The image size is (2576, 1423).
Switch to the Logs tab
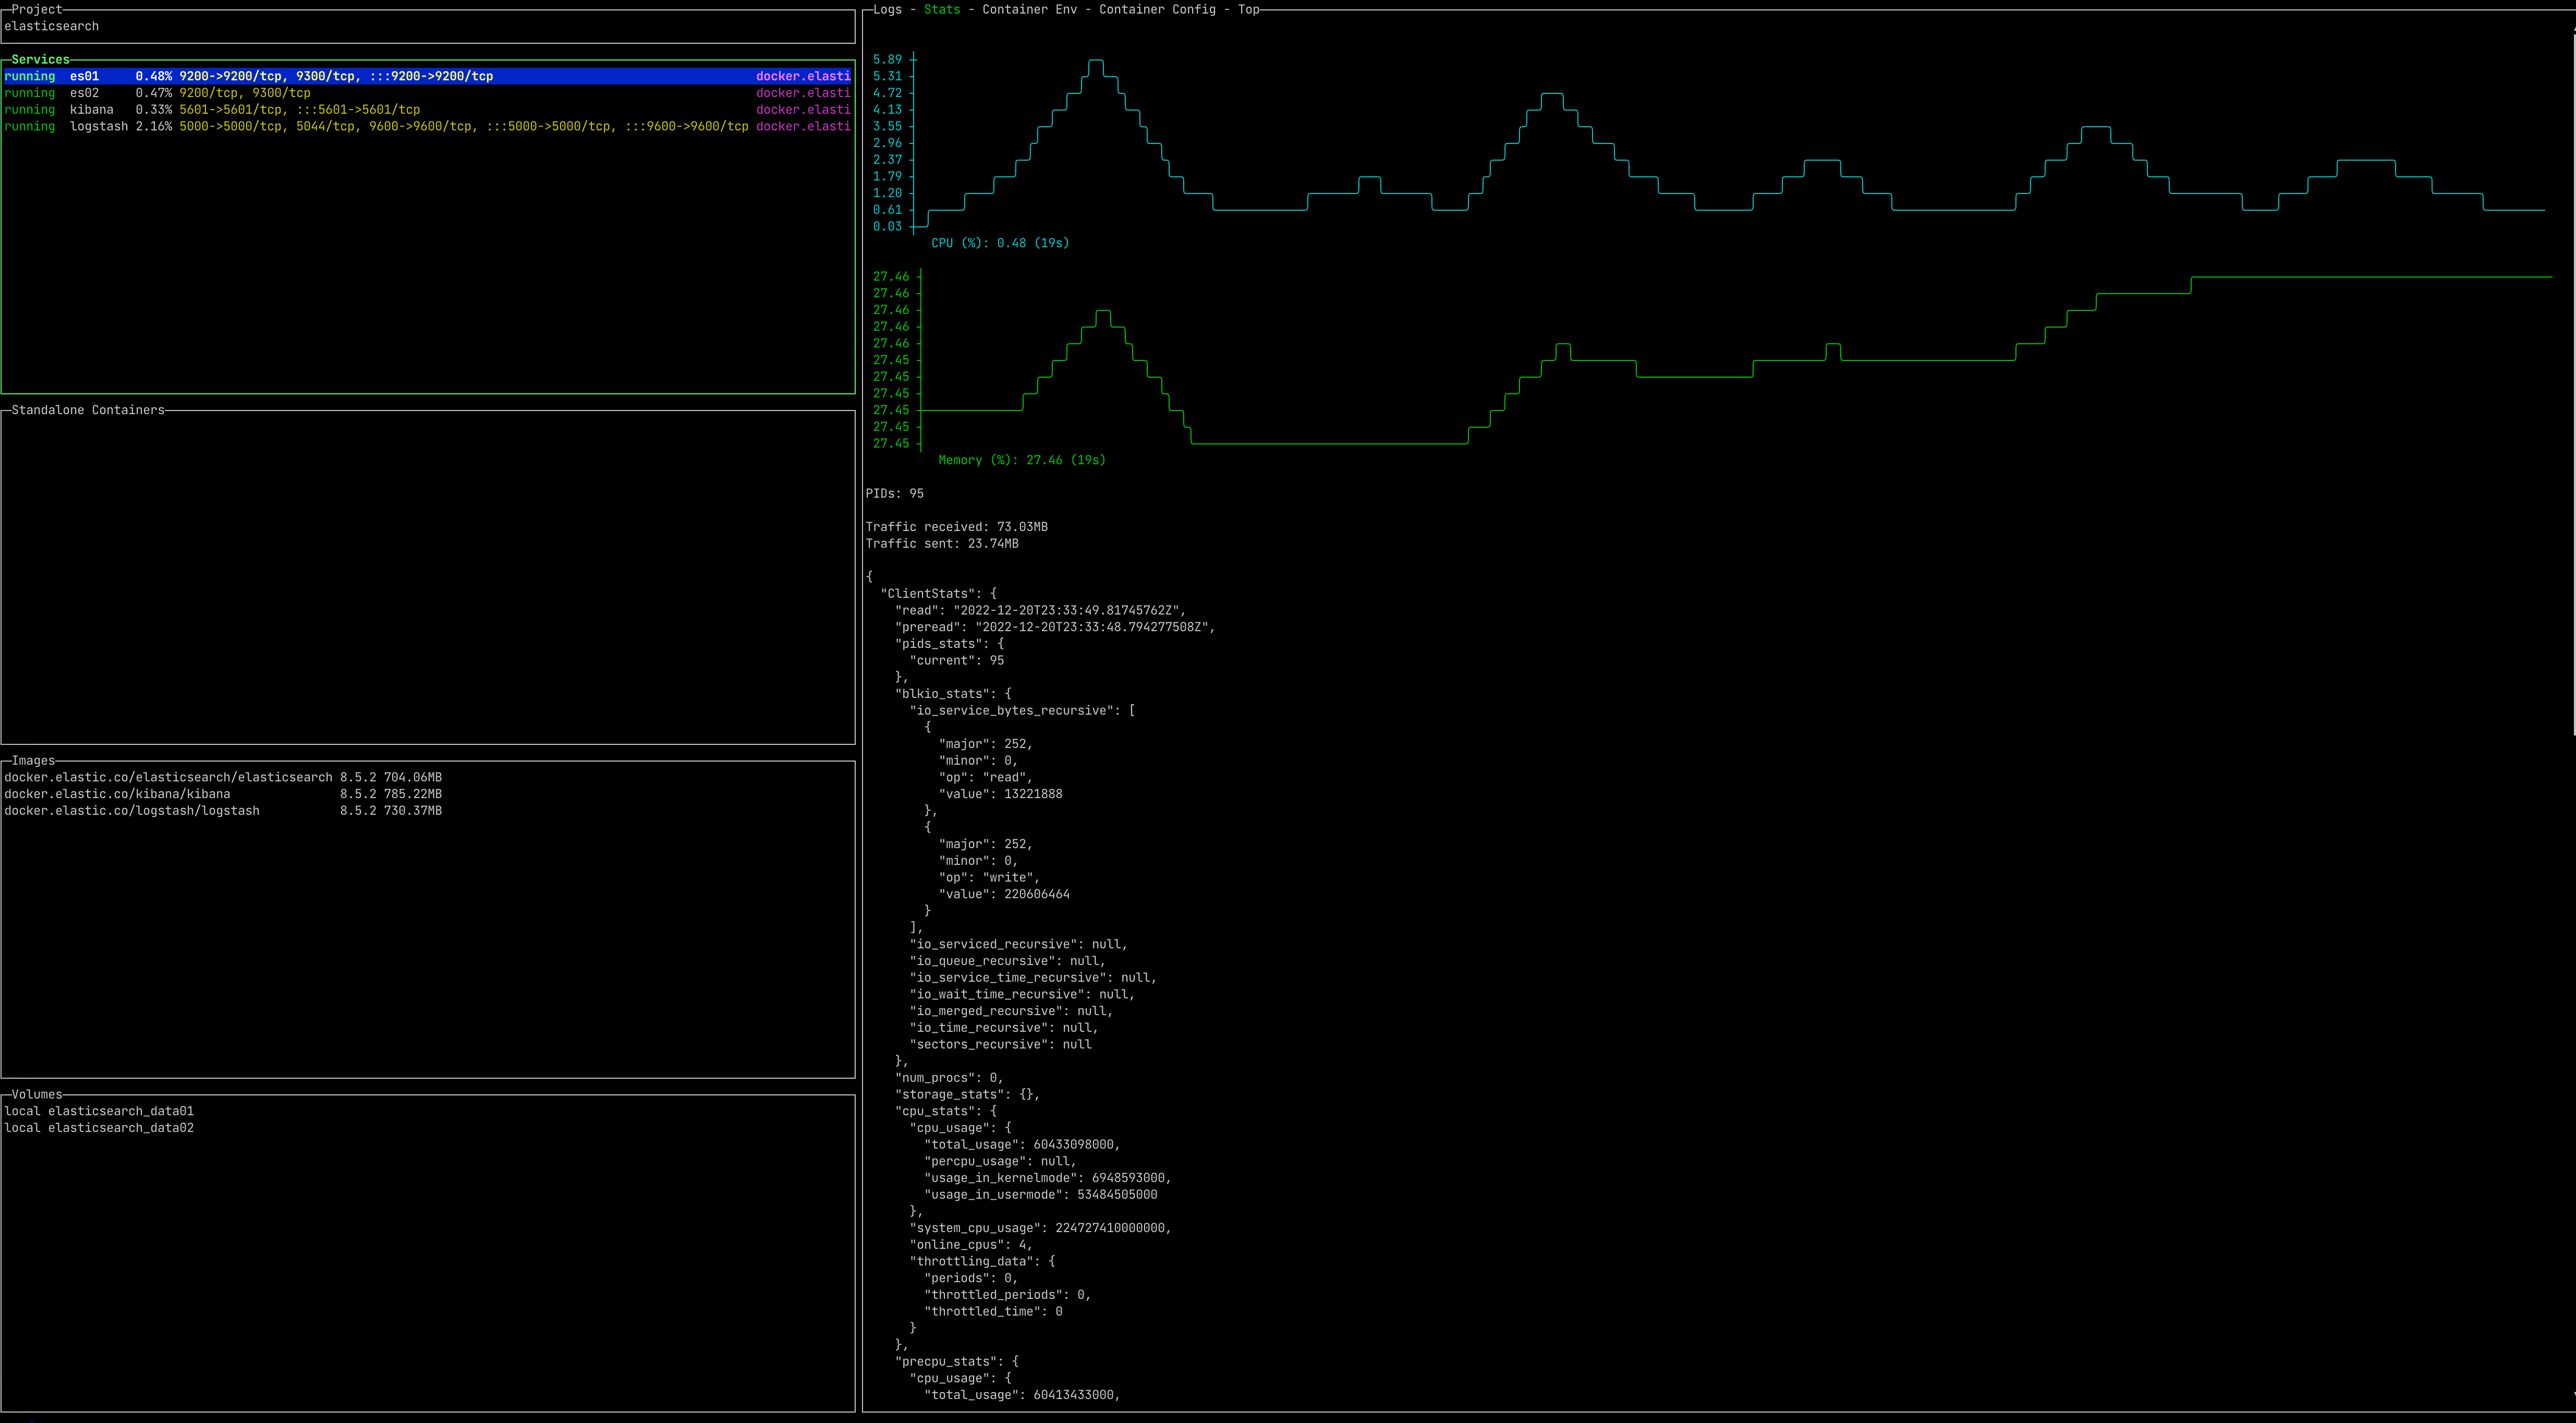point(887,9)
